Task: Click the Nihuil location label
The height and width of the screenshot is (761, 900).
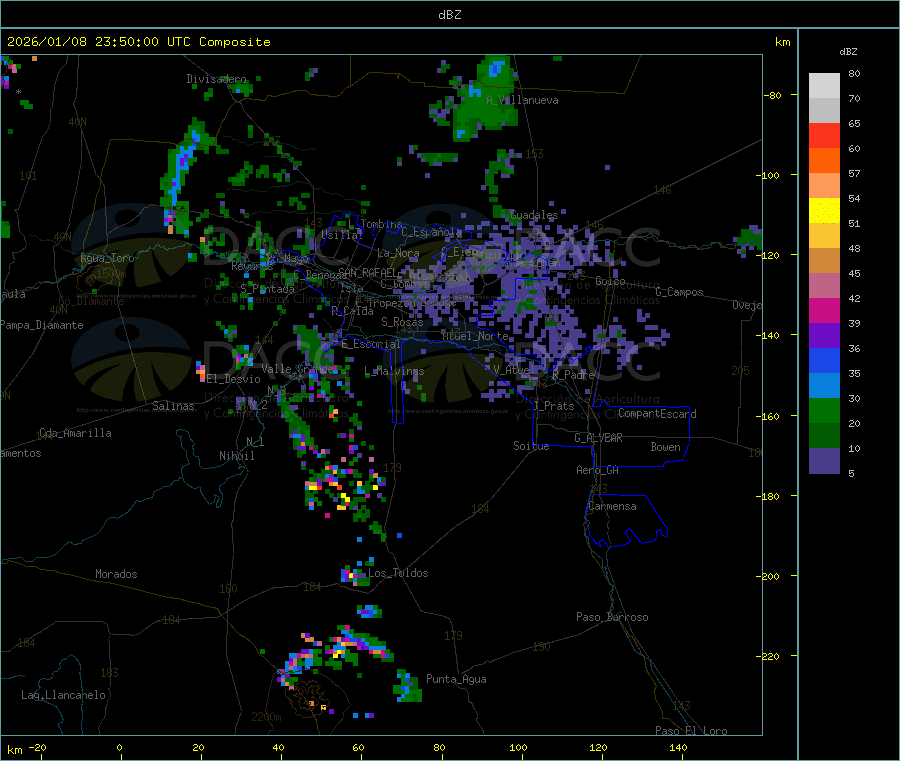Action: pyautogui.click(x=236, y=456)
